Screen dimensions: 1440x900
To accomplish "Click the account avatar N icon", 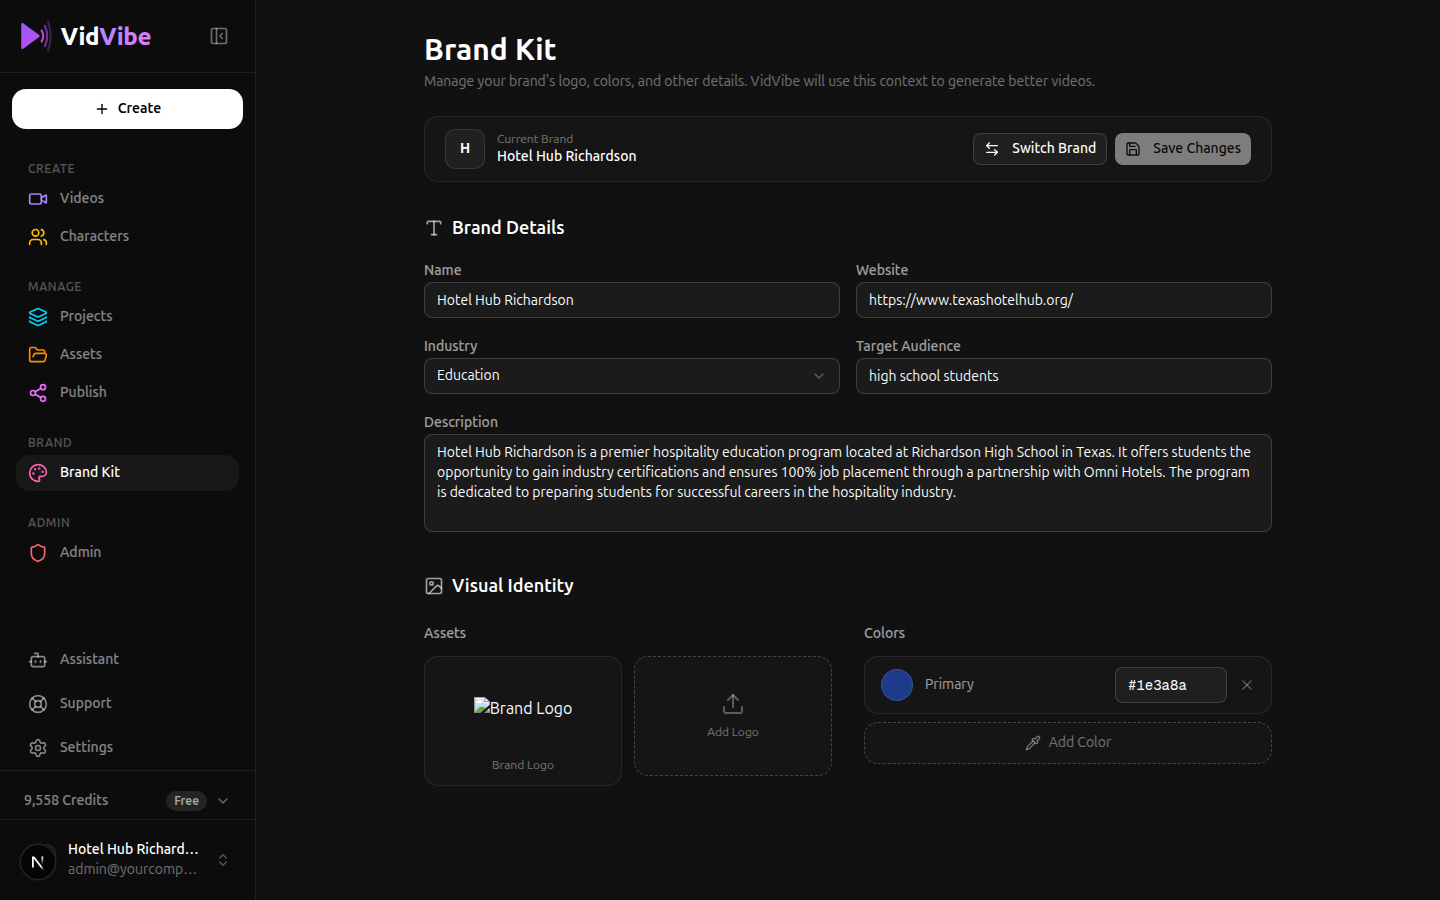I will (x=38, y=861).
